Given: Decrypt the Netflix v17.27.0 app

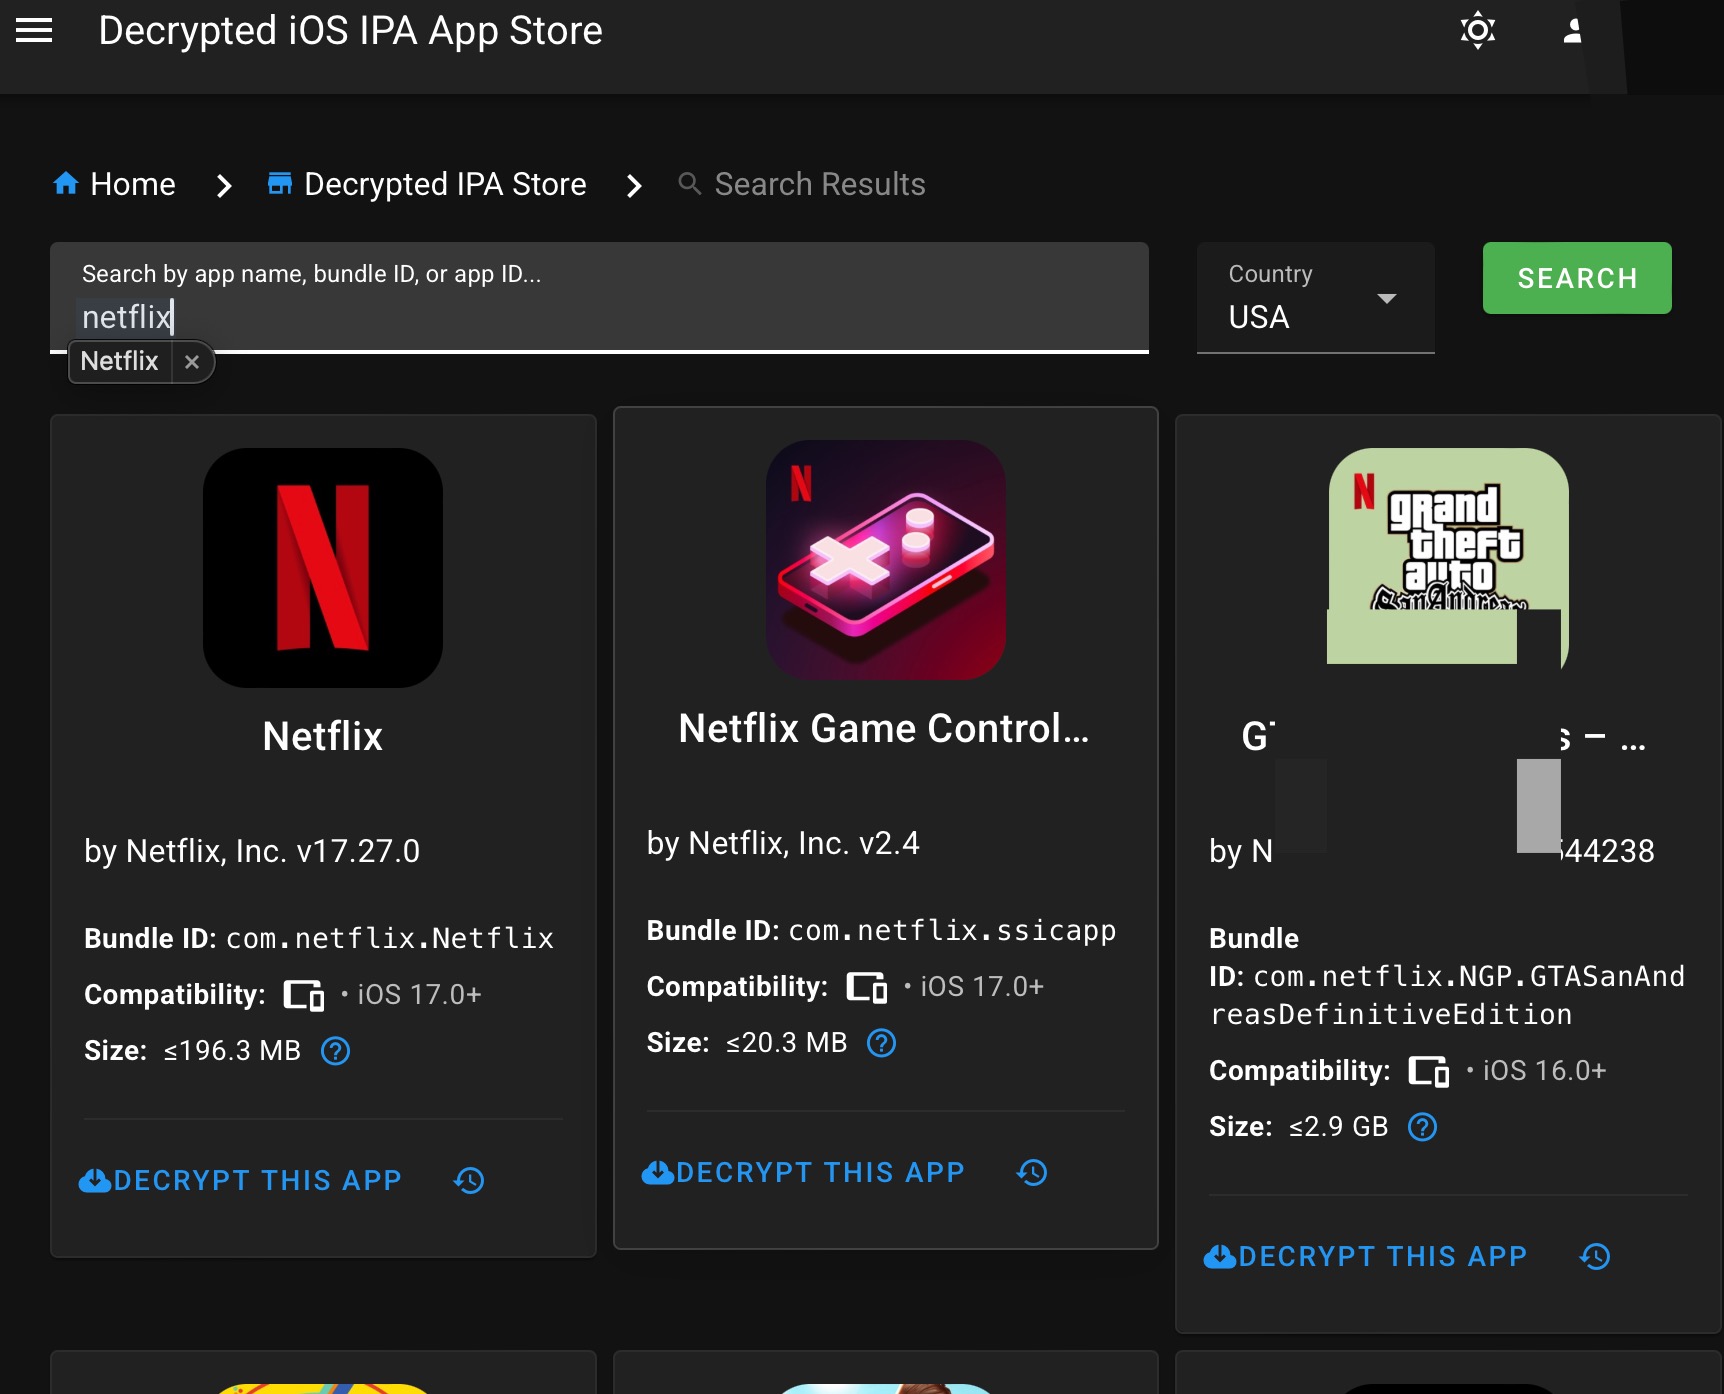Looking at the screenshot, I should (241, 1181).
